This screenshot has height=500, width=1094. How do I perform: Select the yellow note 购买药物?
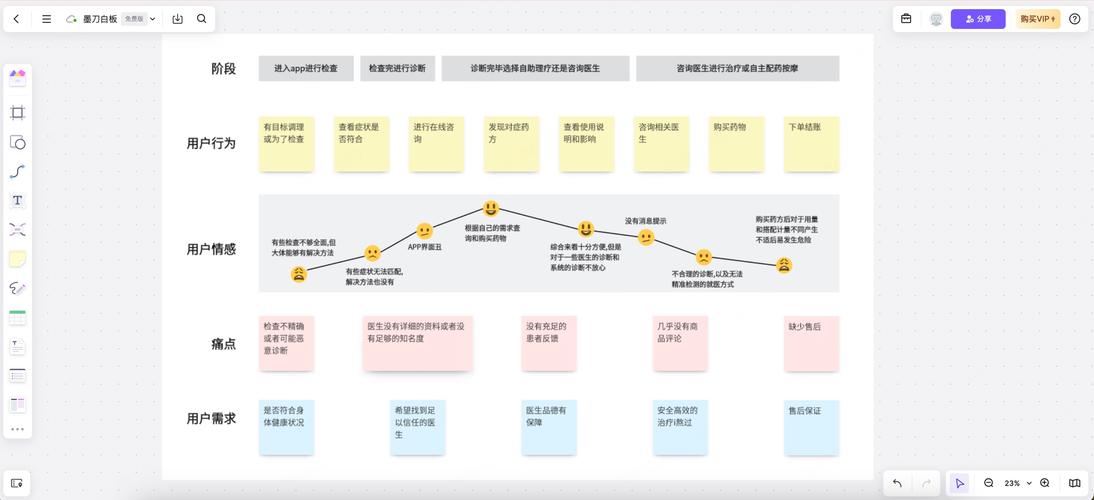pyautogui.click(x=737, y=144)
